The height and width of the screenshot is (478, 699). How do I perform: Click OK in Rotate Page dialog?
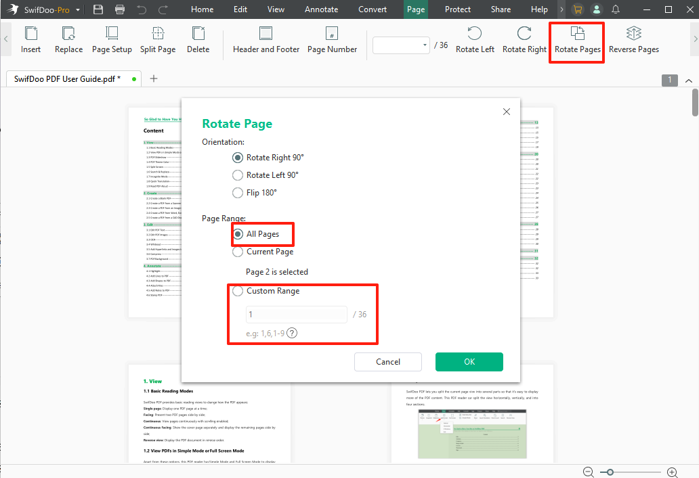469,362
